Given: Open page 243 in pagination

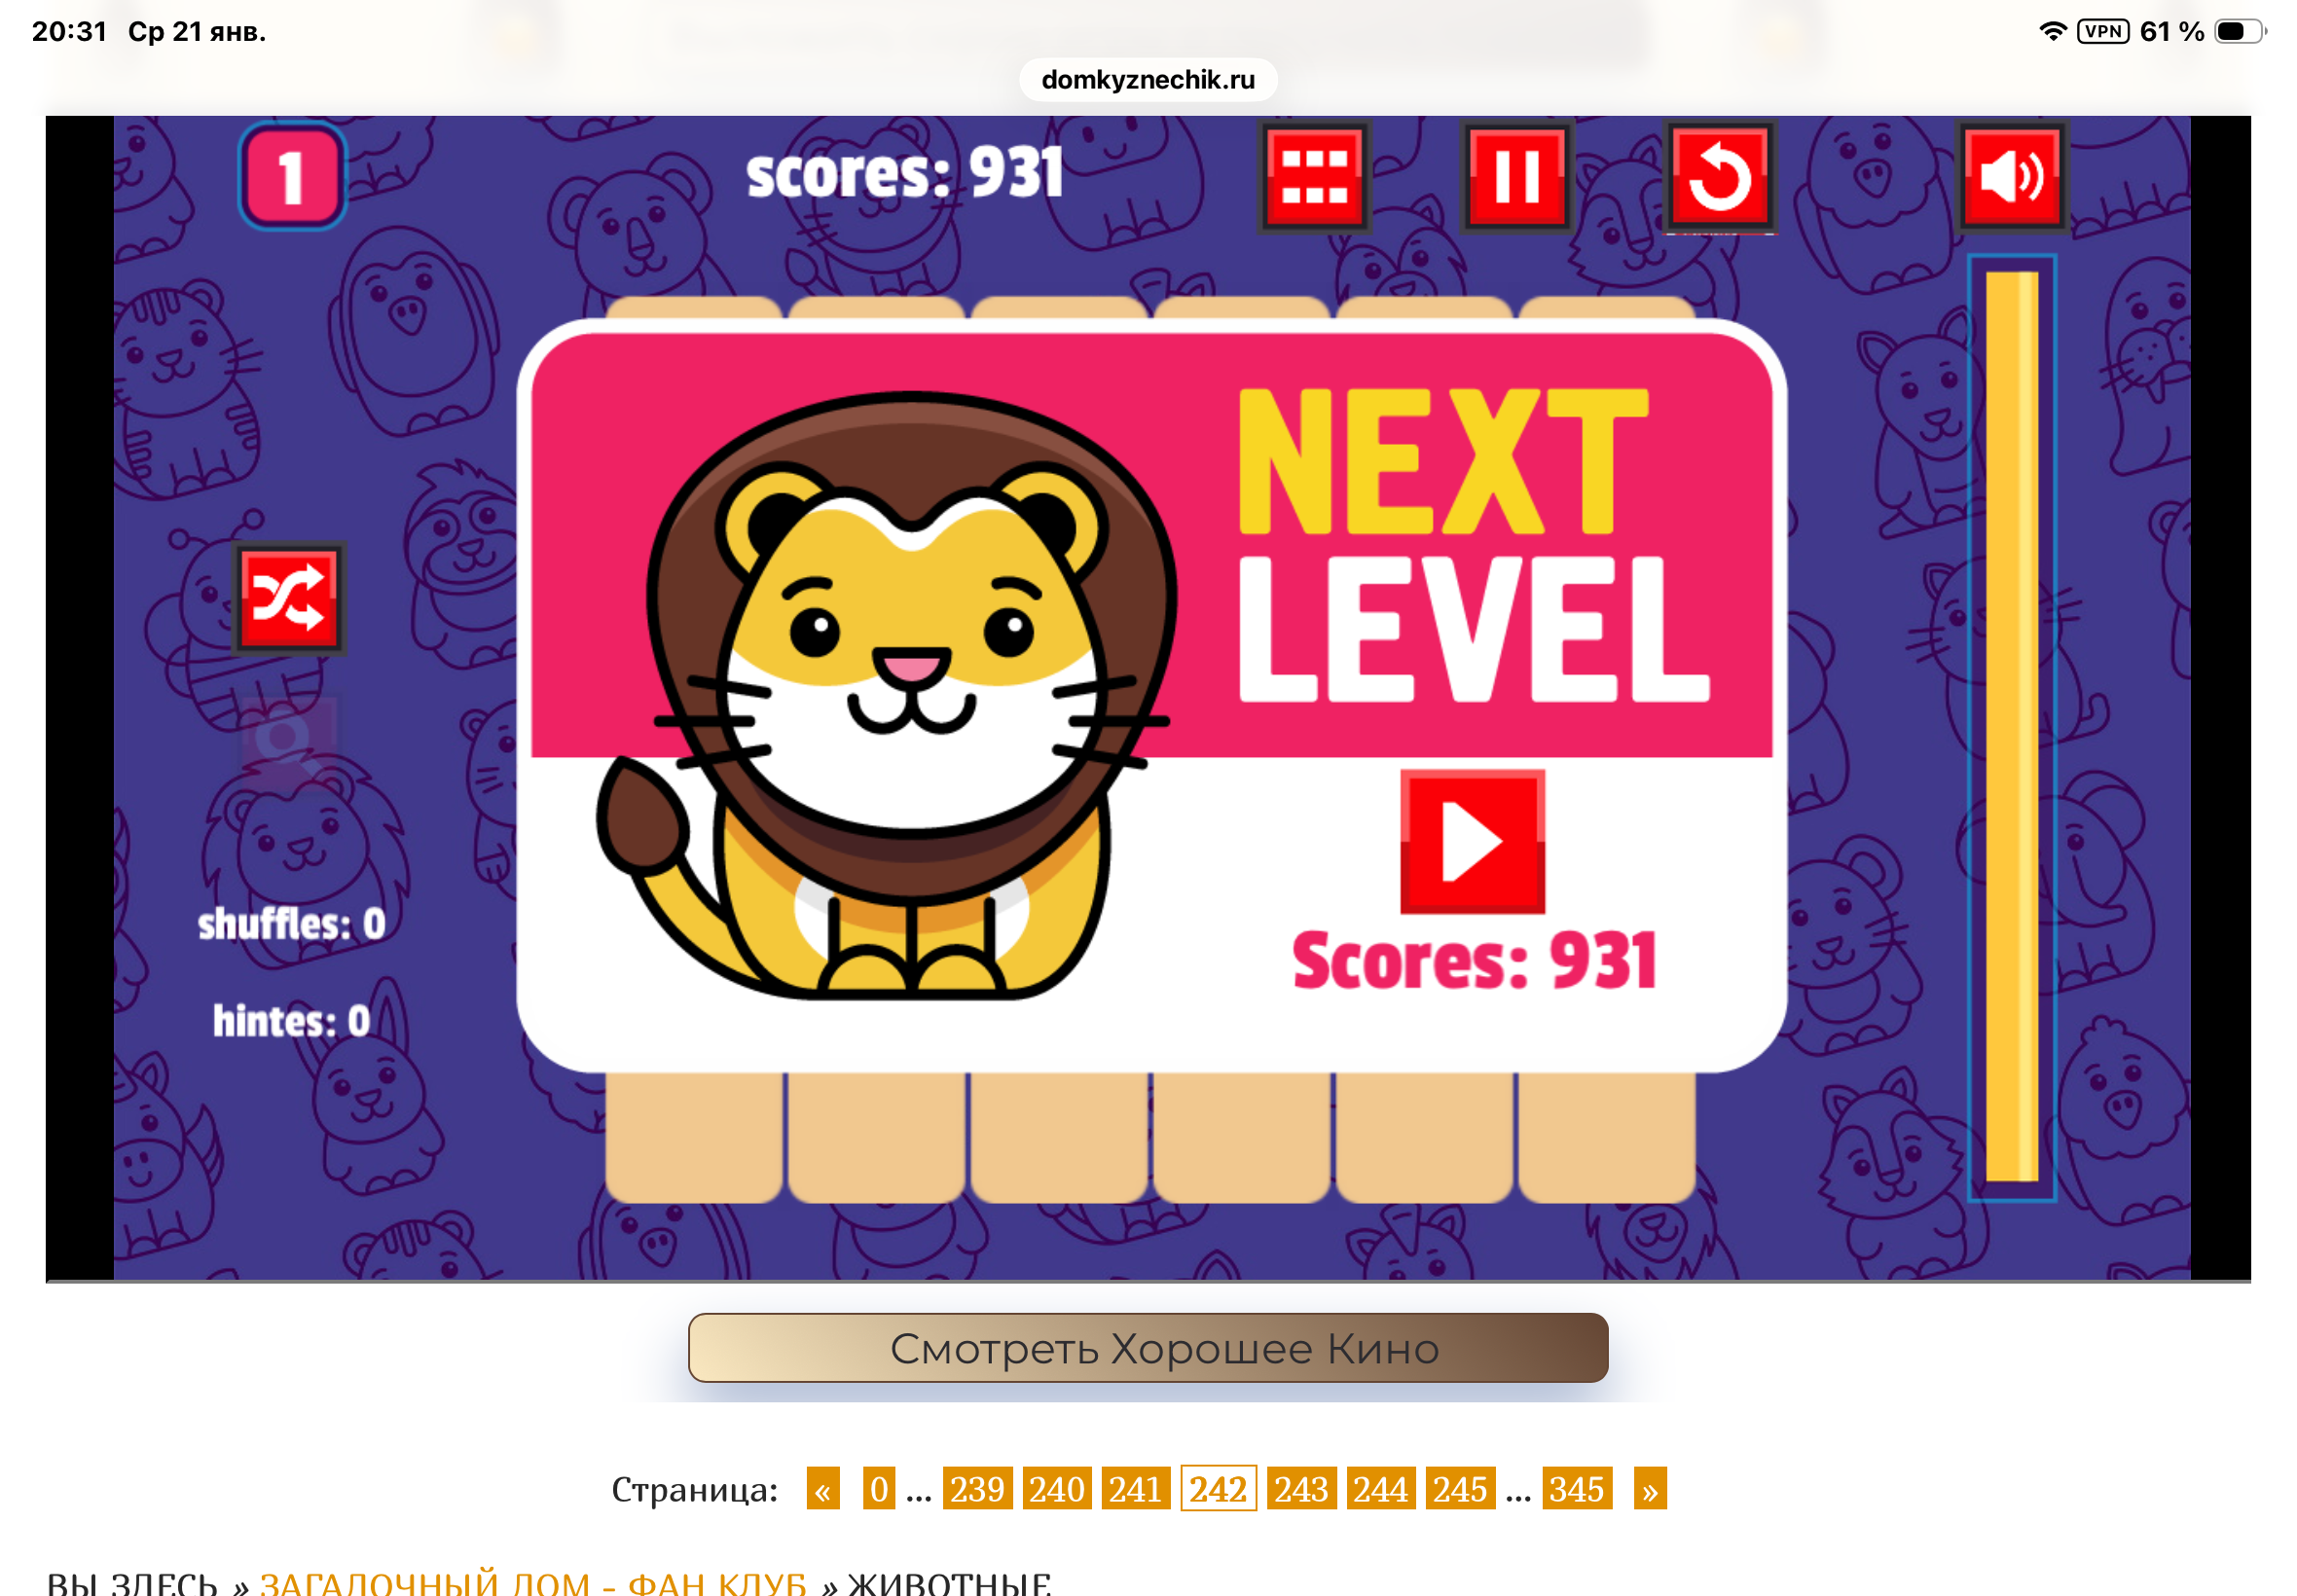Looking at the screenshot, I should click(x=1300, y=1487).
